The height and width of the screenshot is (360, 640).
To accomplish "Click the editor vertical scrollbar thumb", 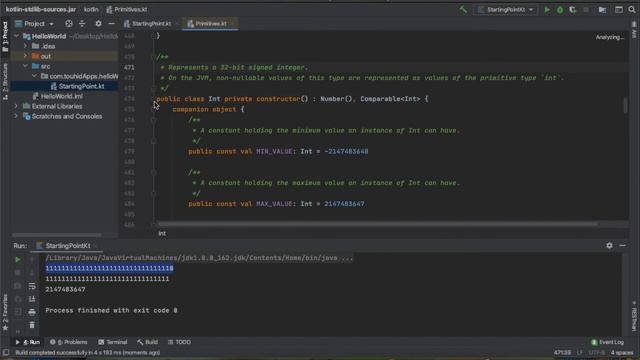I will click(625, 105).
